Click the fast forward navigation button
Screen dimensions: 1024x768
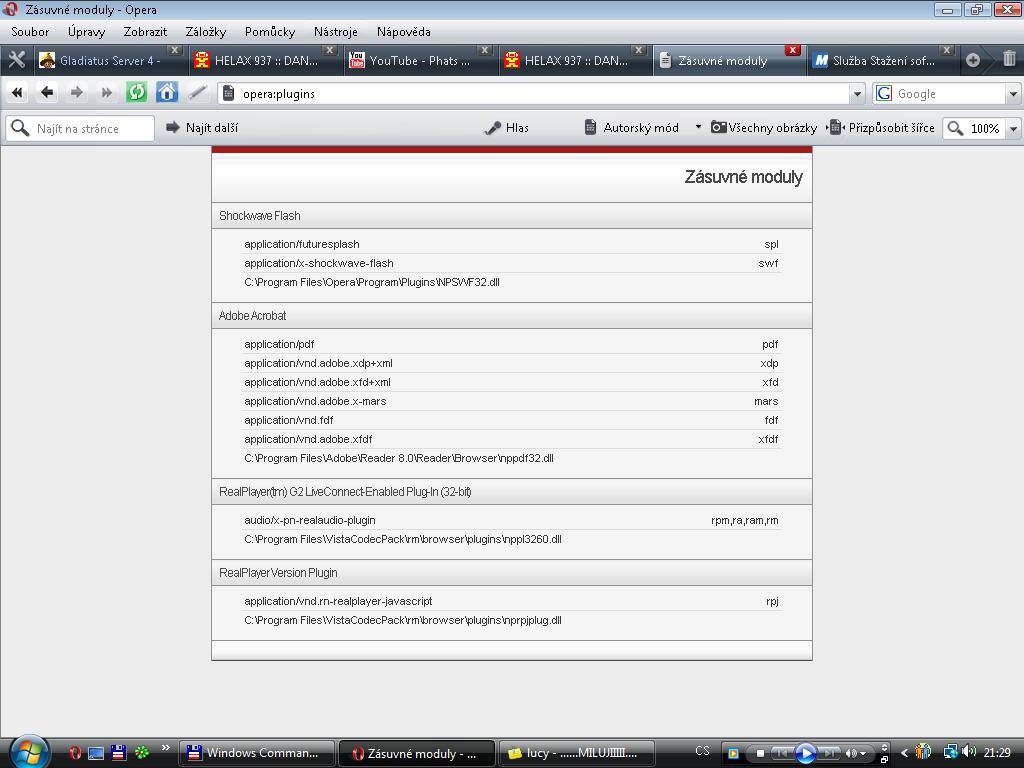click(106, 93)
